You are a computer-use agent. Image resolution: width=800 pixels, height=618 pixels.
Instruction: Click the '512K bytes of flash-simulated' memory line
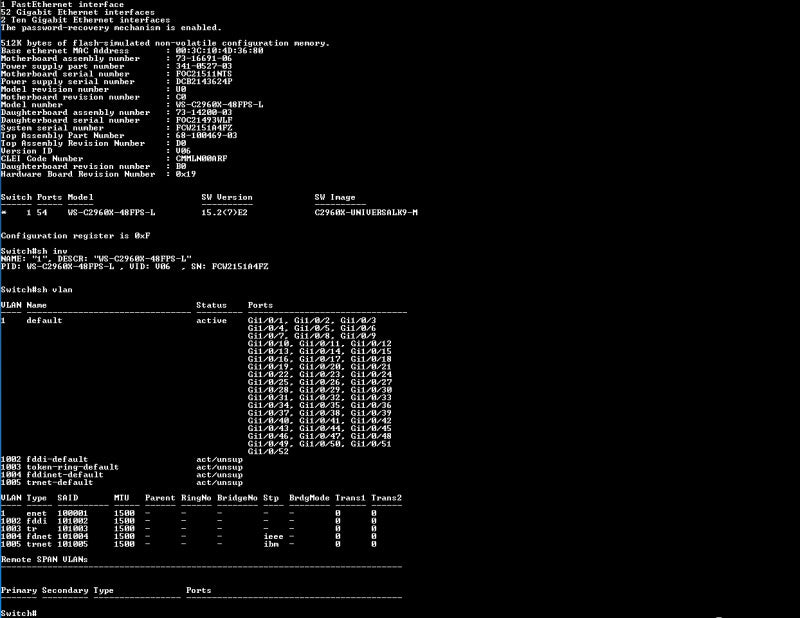165,43
